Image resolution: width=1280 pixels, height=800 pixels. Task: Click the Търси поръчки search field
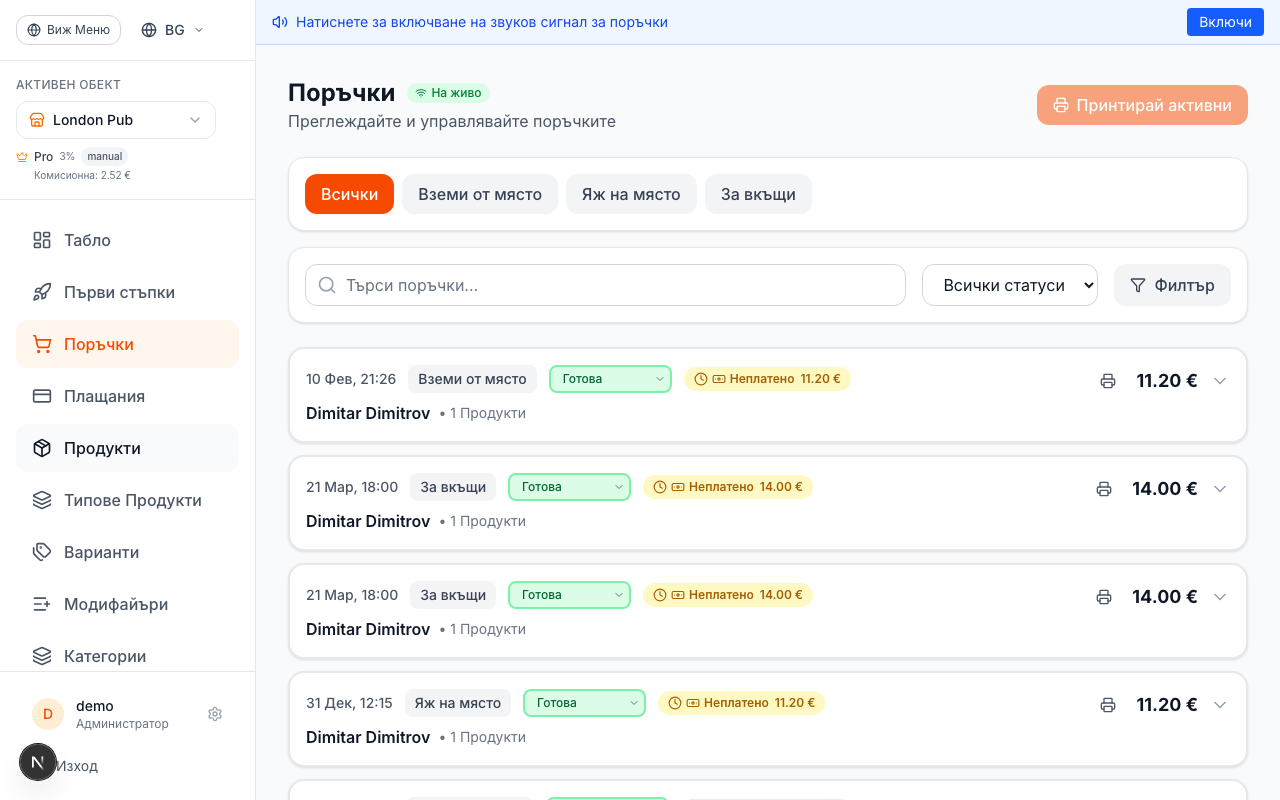pyautogui.click(x=605, y=285)
